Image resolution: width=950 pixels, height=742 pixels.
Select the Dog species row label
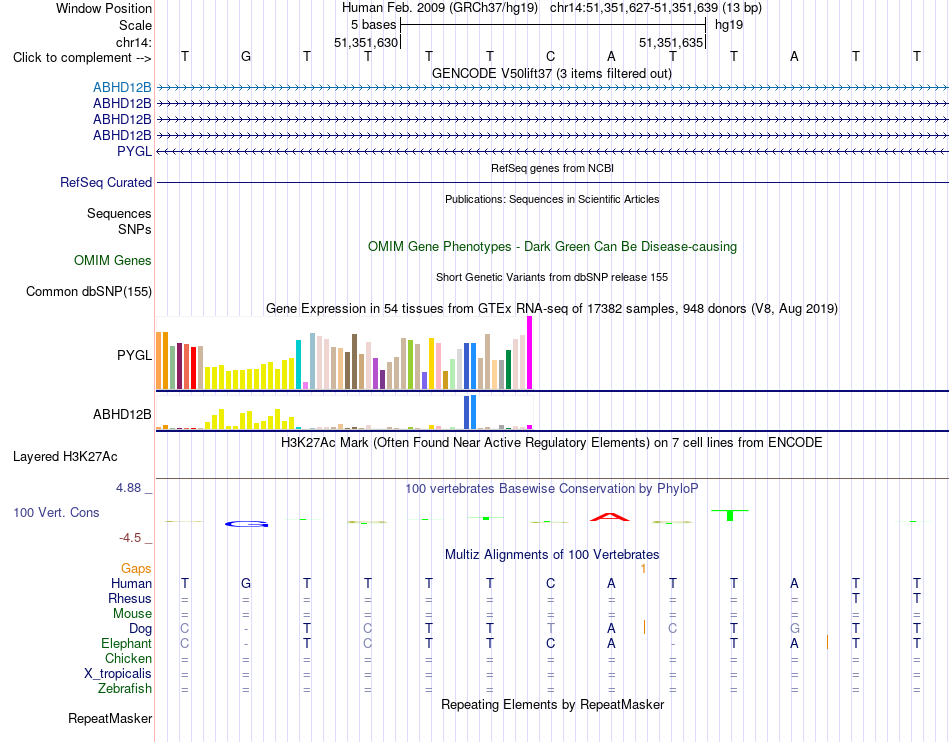coord(140,629)
